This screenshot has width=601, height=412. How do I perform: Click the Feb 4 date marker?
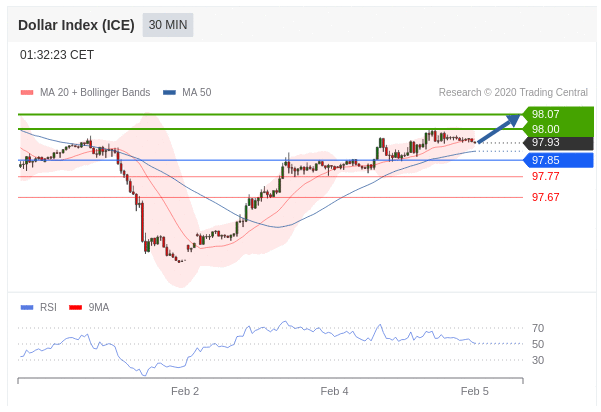(x=335, y=391)
